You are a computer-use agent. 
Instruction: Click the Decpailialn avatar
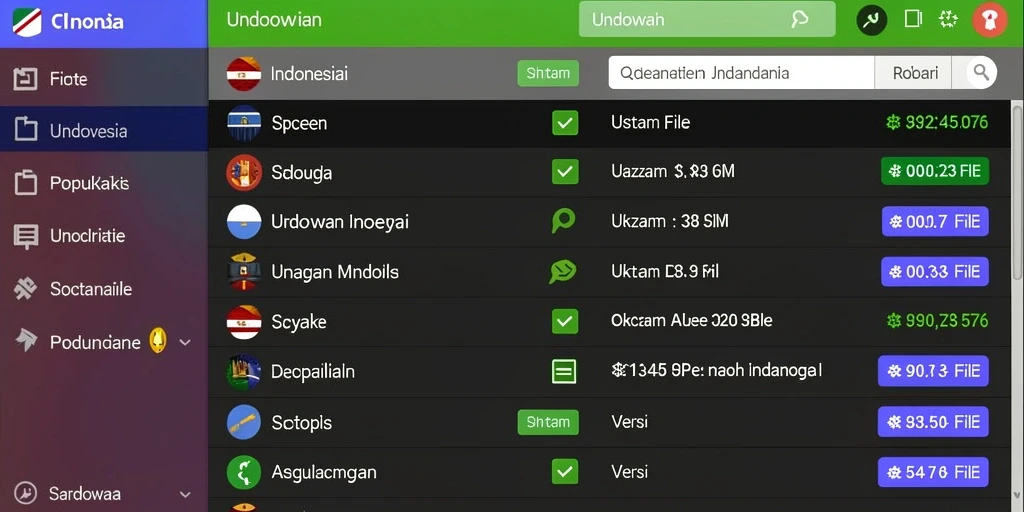pyautogui.click(x=244, y=372)
